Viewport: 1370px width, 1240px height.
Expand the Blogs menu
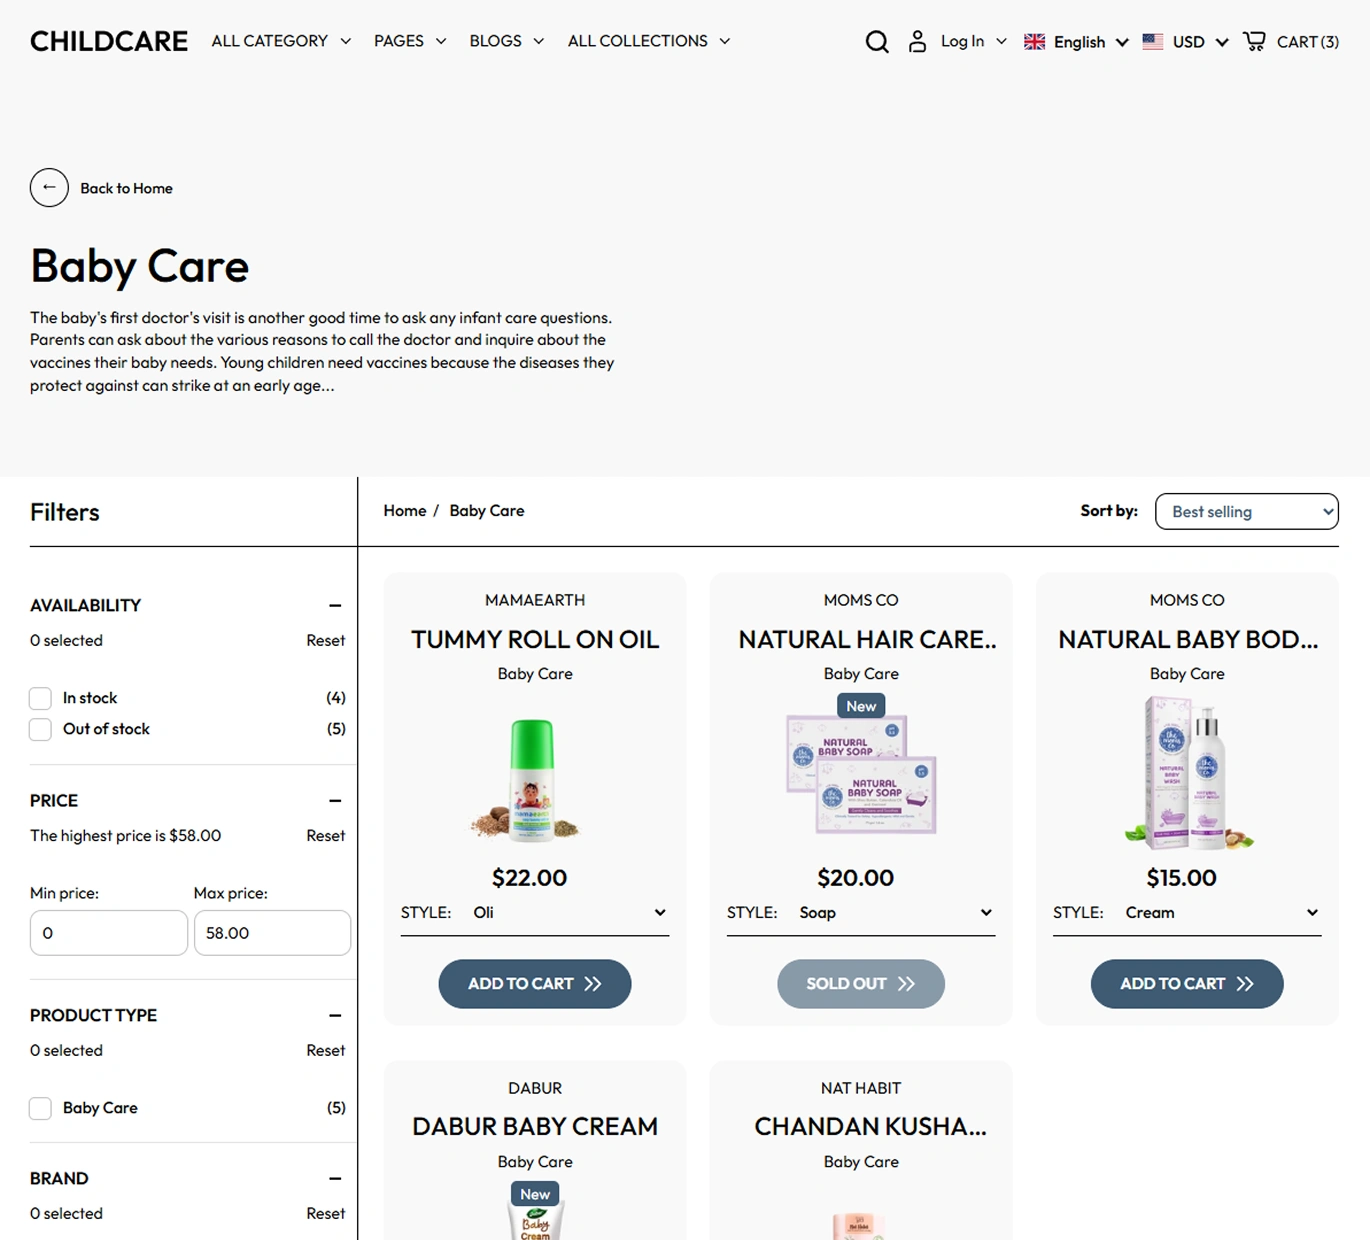507,41
